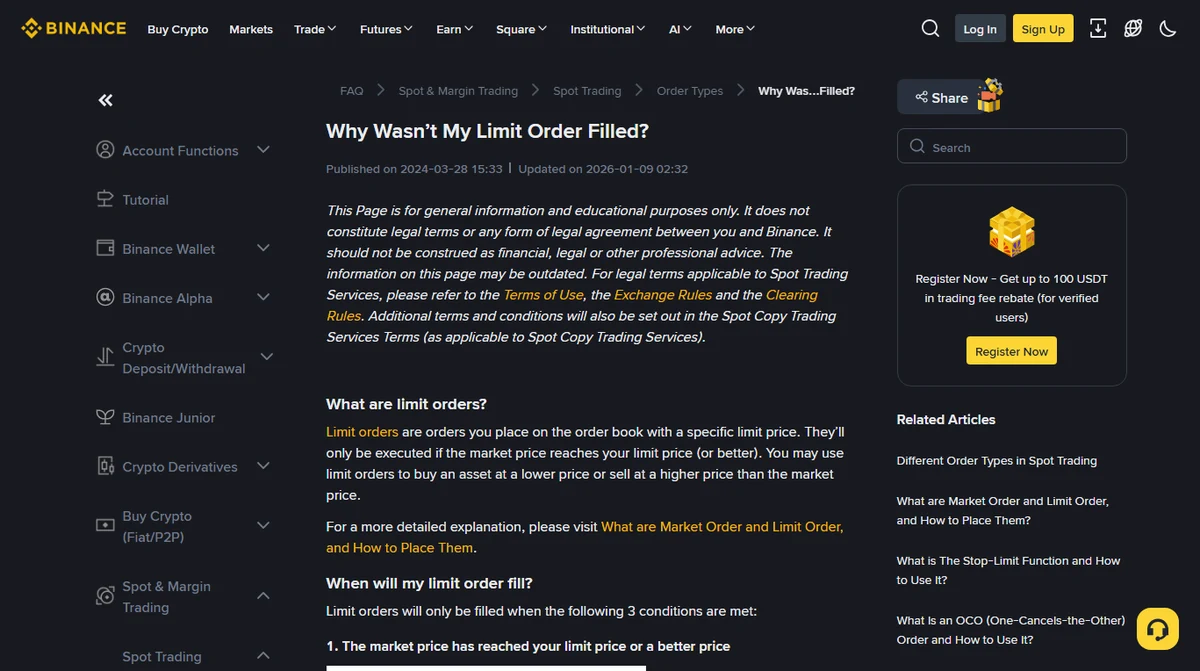
Task: Open the support chat headset icon
Action: click(1158, 629)
